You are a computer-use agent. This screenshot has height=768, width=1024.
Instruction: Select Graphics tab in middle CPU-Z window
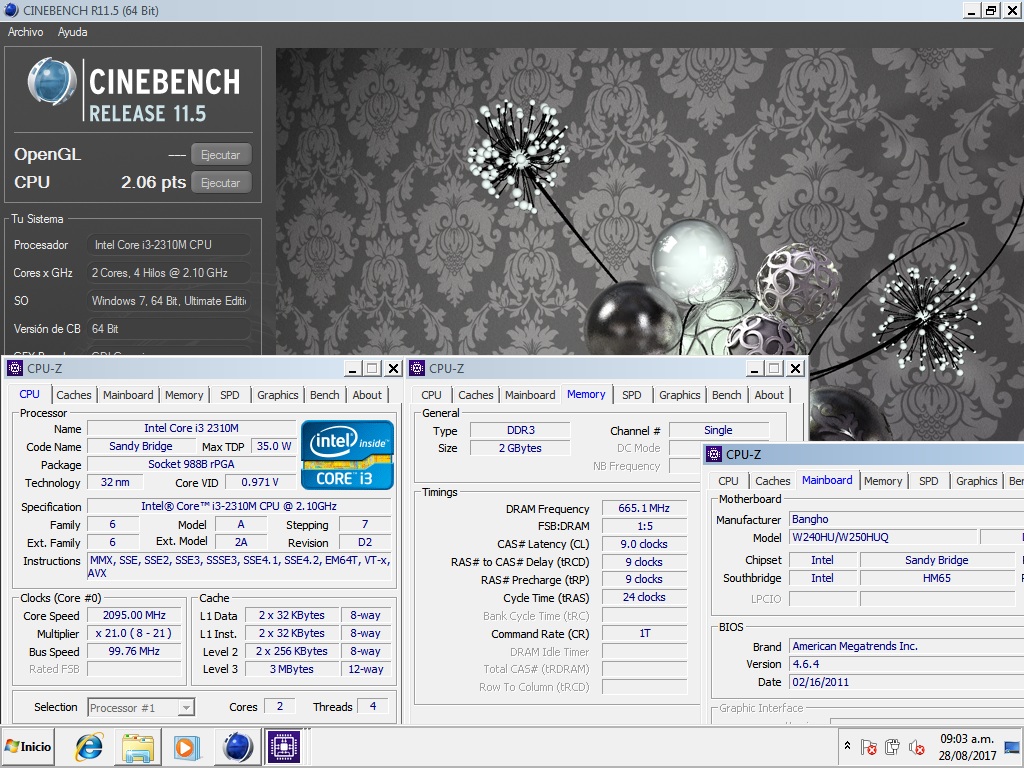click(680, 395)
